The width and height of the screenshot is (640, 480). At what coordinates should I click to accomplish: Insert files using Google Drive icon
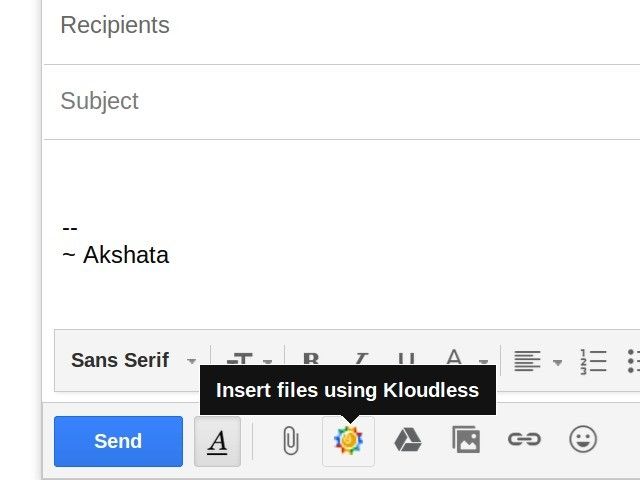(x=407, y=440)
